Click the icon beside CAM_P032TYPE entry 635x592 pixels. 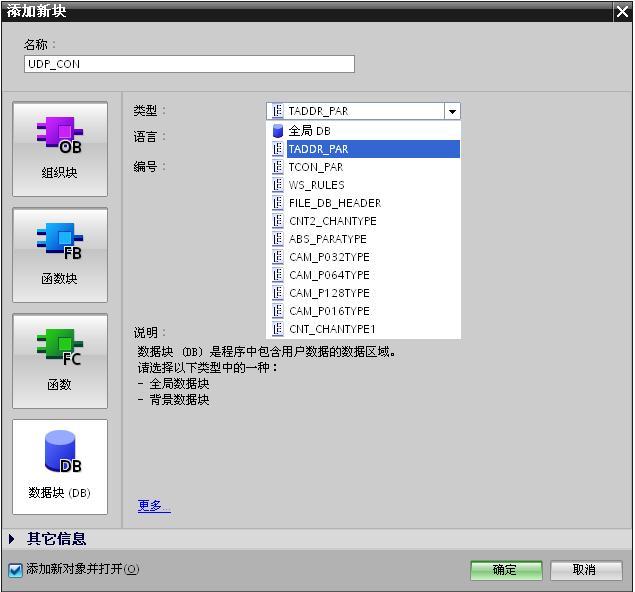tap(278, 257)
